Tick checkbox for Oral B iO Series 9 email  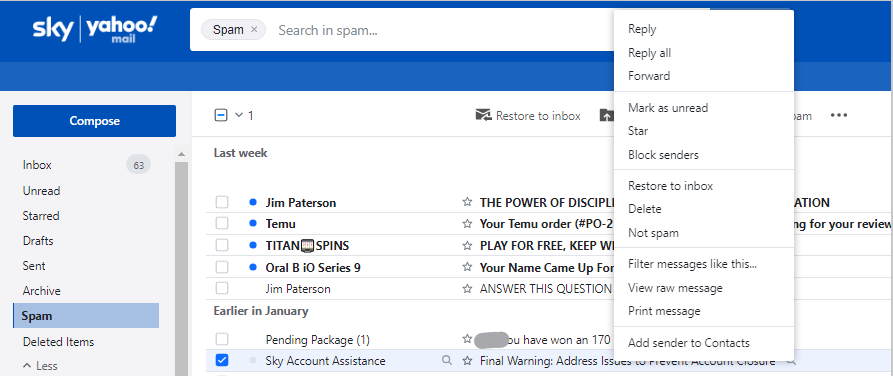222,267
